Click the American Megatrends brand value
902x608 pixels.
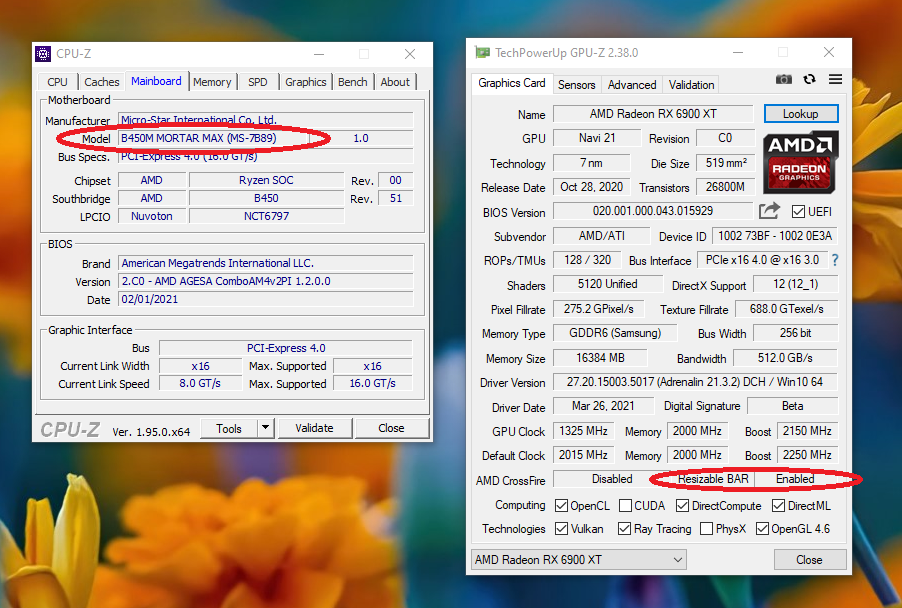point(266,263)
